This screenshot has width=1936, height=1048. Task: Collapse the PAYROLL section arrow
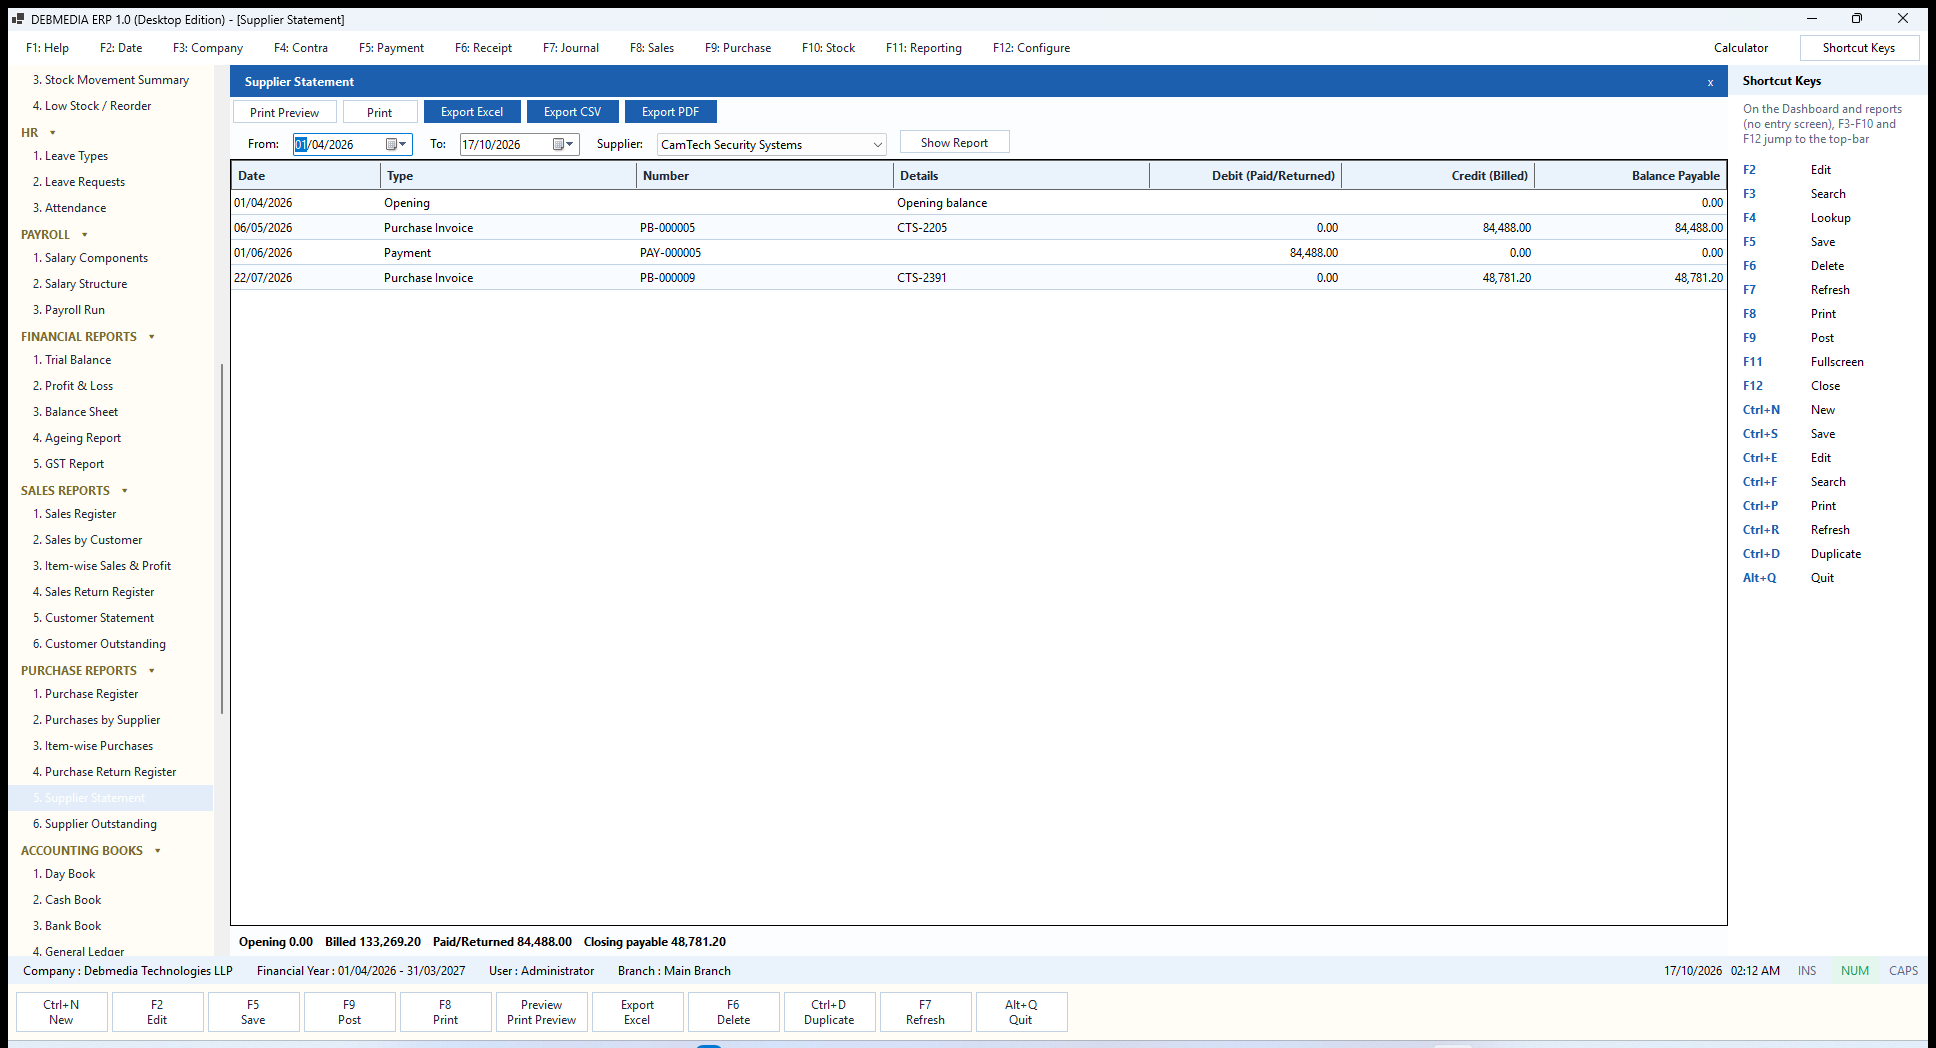85,235
